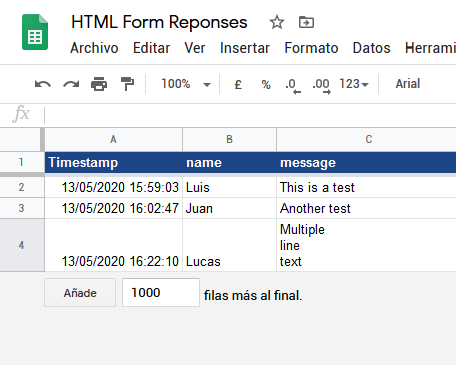Open the Formato menu

311,48
